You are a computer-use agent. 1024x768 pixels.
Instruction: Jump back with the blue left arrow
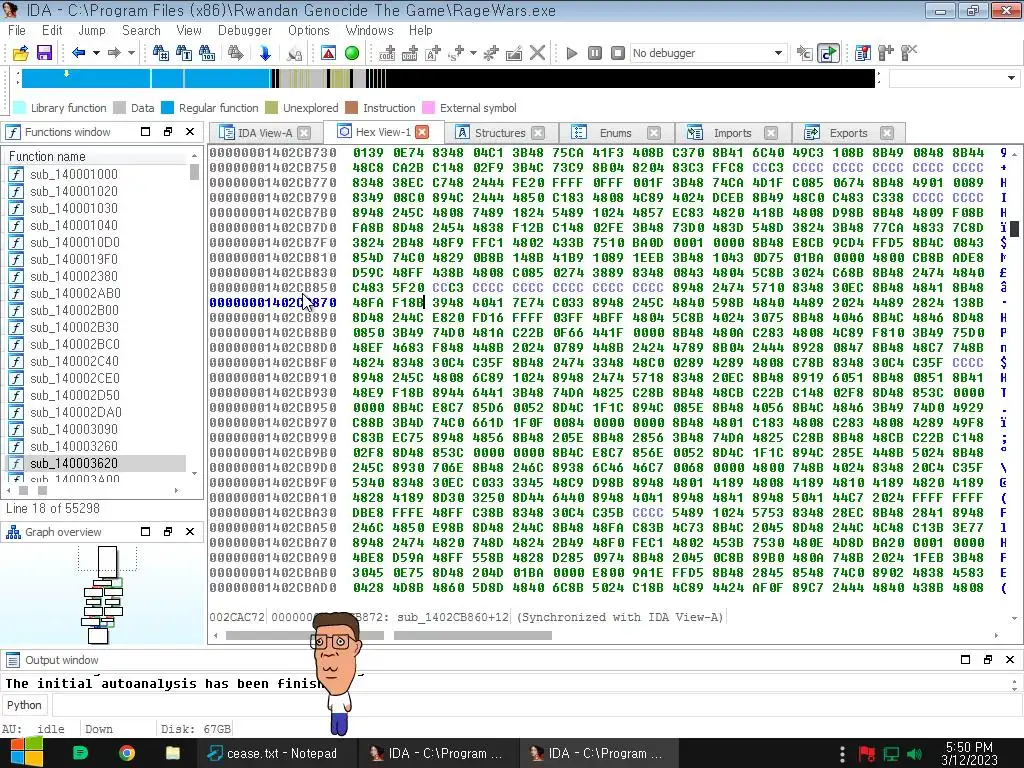pyautogui.click(x=78, y=53)
